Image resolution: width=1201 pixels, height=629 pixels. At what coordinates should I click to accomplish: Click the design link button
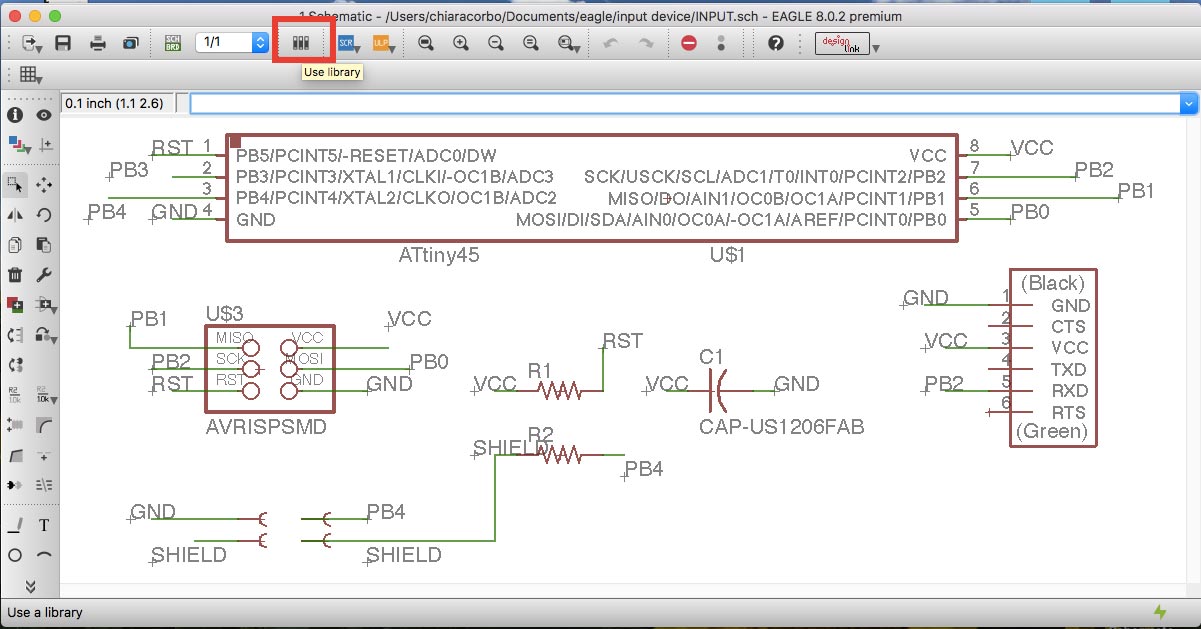(842, 43)
